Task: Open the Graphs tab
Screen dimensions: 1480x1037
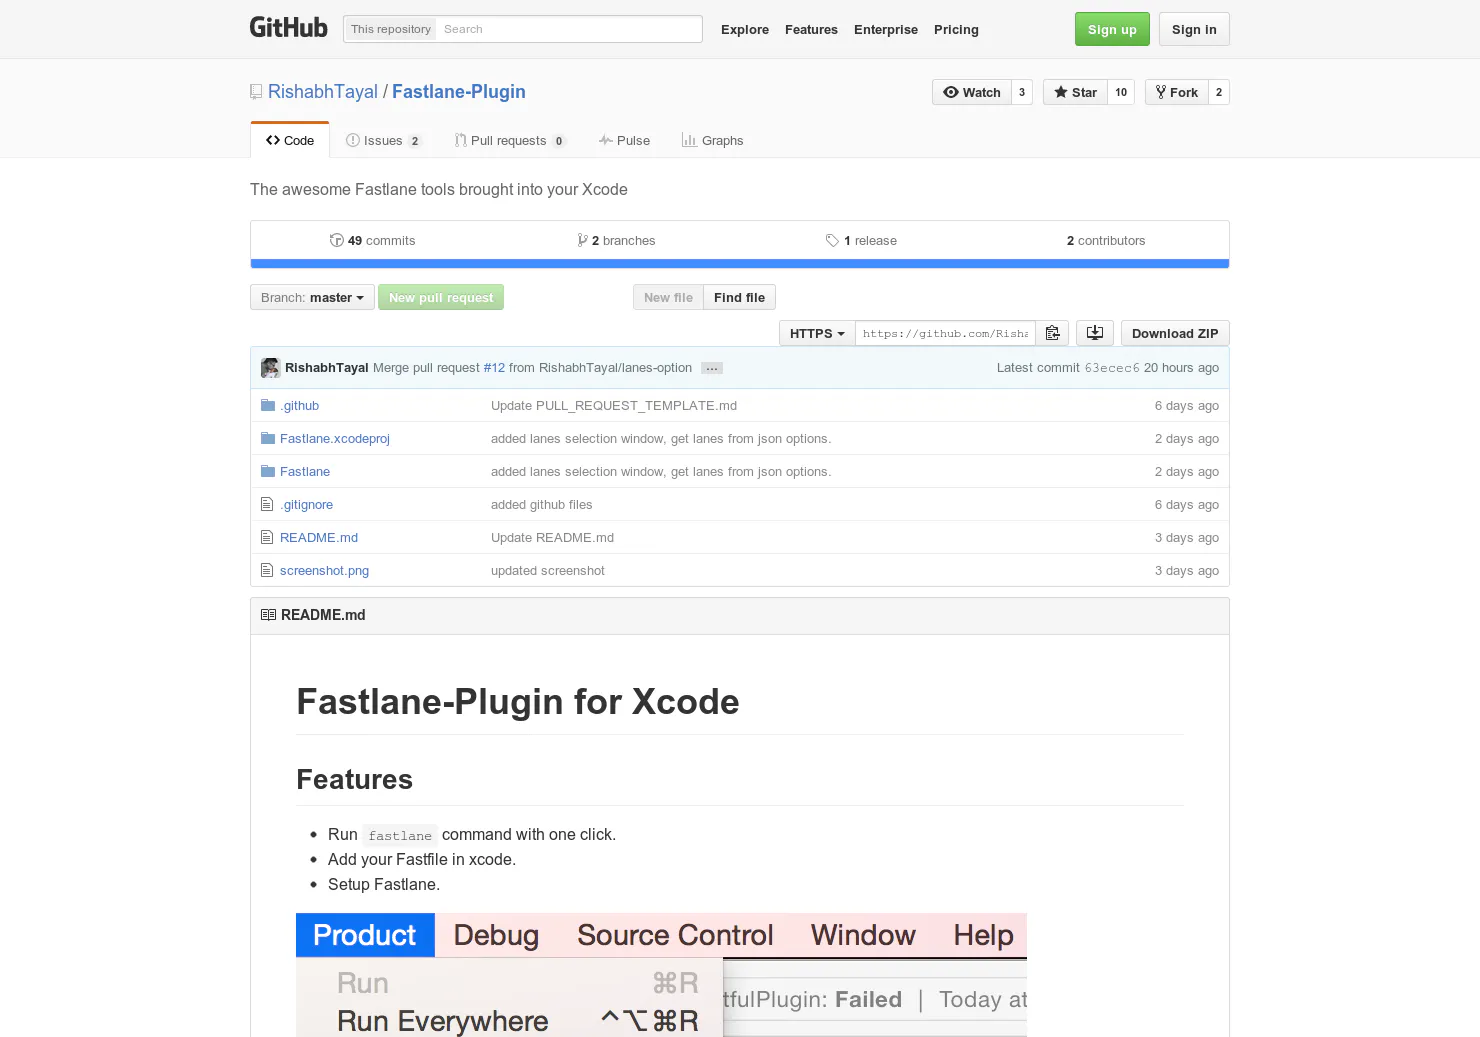Action: point(712,140)
